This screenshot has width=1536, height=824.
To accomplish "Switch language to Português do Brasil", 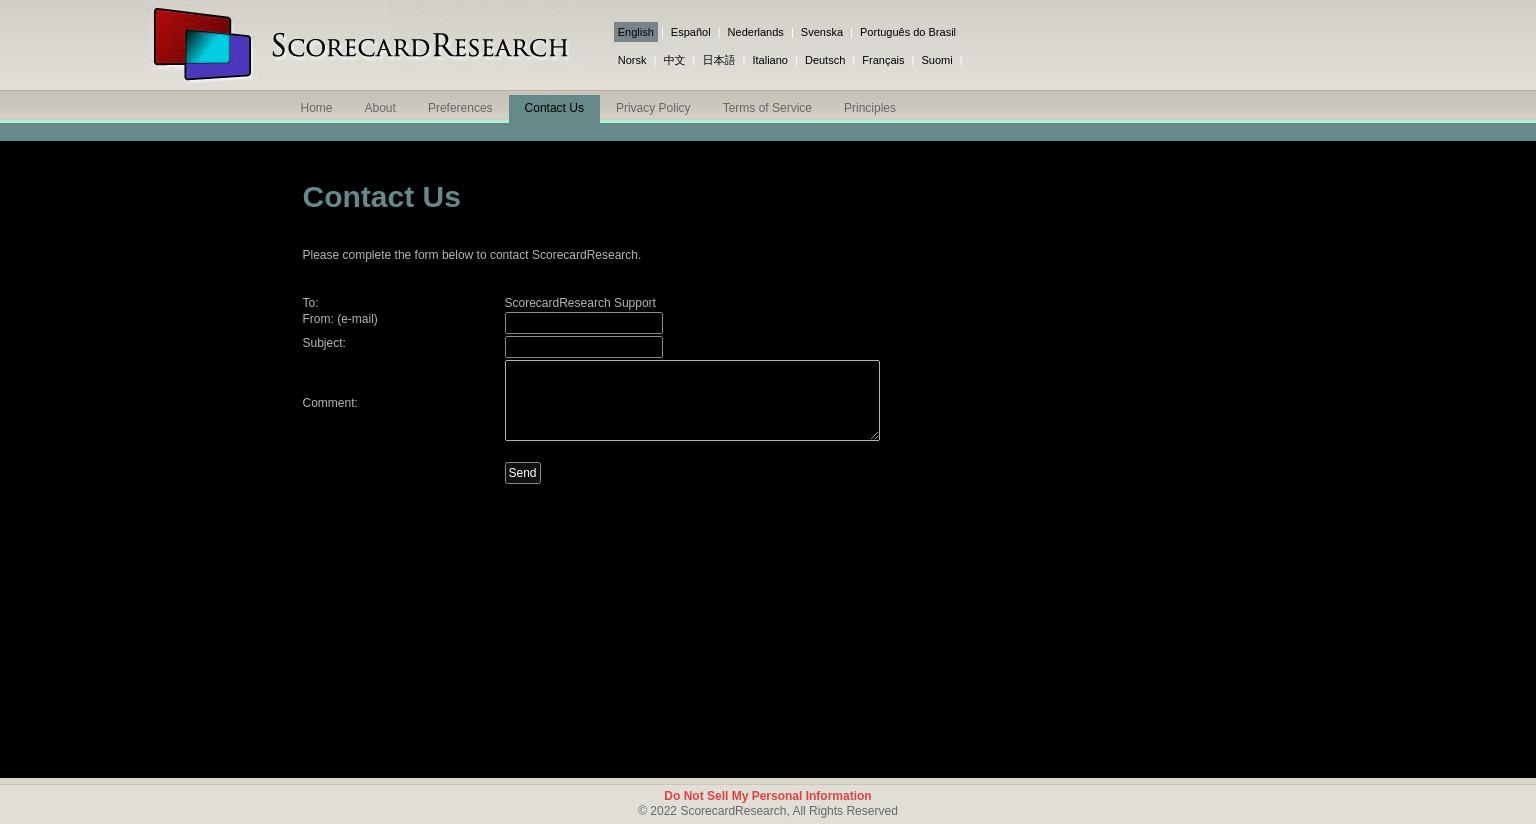I will tap(907, 32).
